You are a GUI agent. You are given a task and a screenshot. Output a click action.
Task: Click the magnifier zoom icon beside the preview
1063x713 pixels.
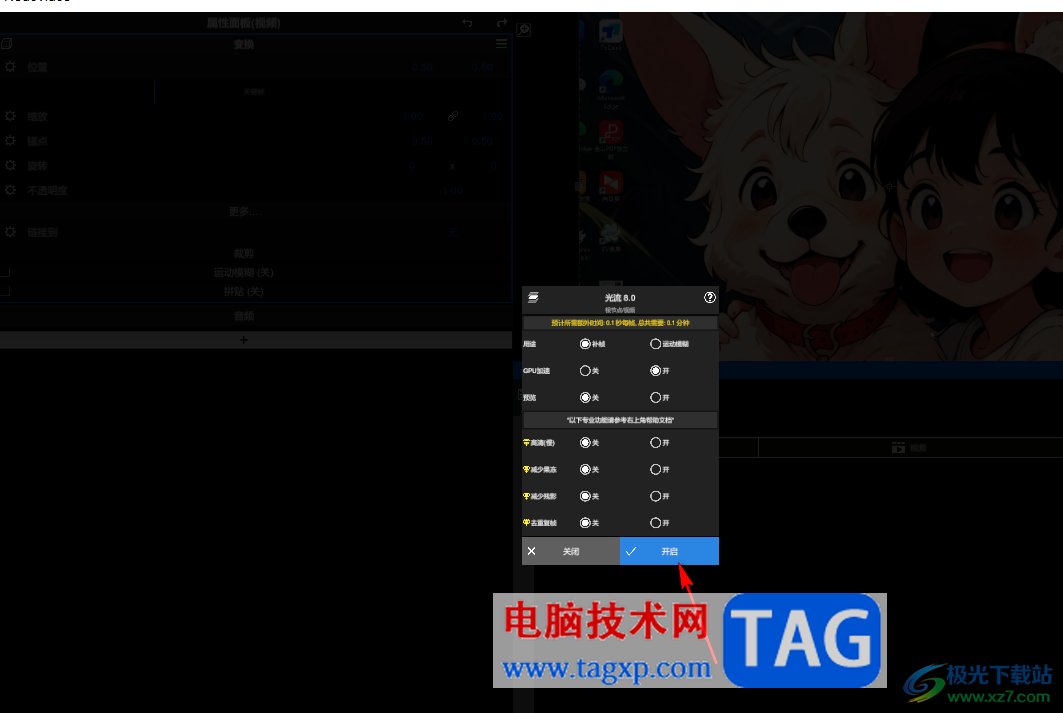pyautogui.click(x=523, y=30)
